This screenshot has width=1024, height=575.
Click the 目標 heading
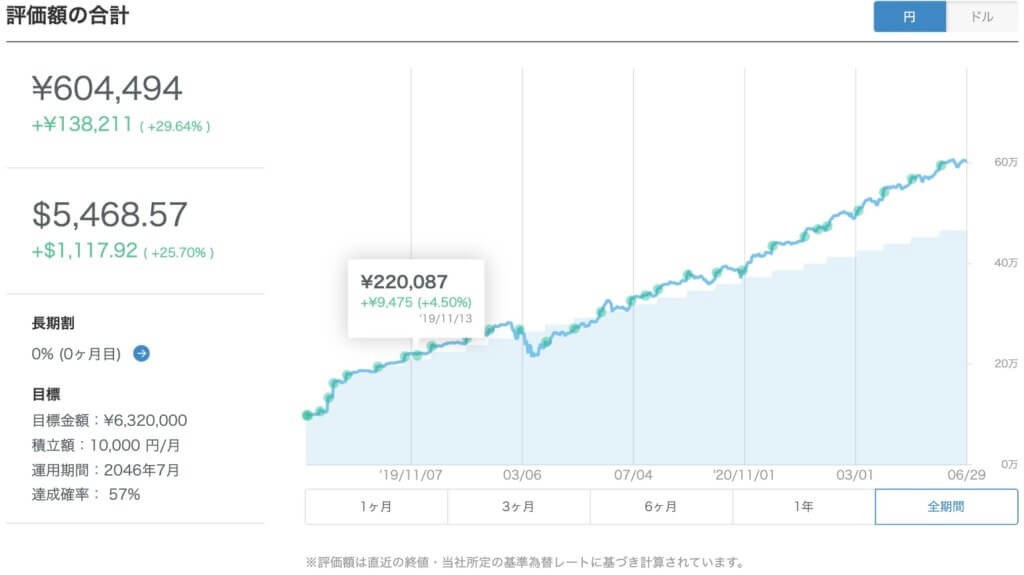coord(46,394)
